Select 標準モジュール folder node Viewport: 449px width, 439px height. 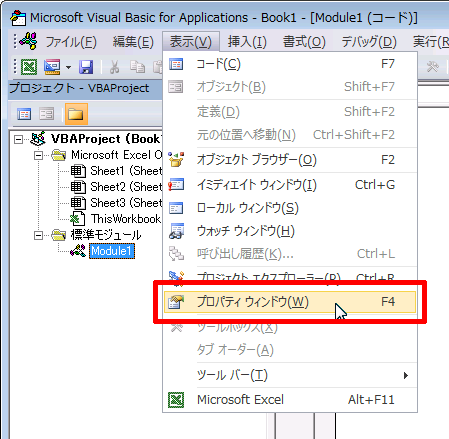coord(106,235)
